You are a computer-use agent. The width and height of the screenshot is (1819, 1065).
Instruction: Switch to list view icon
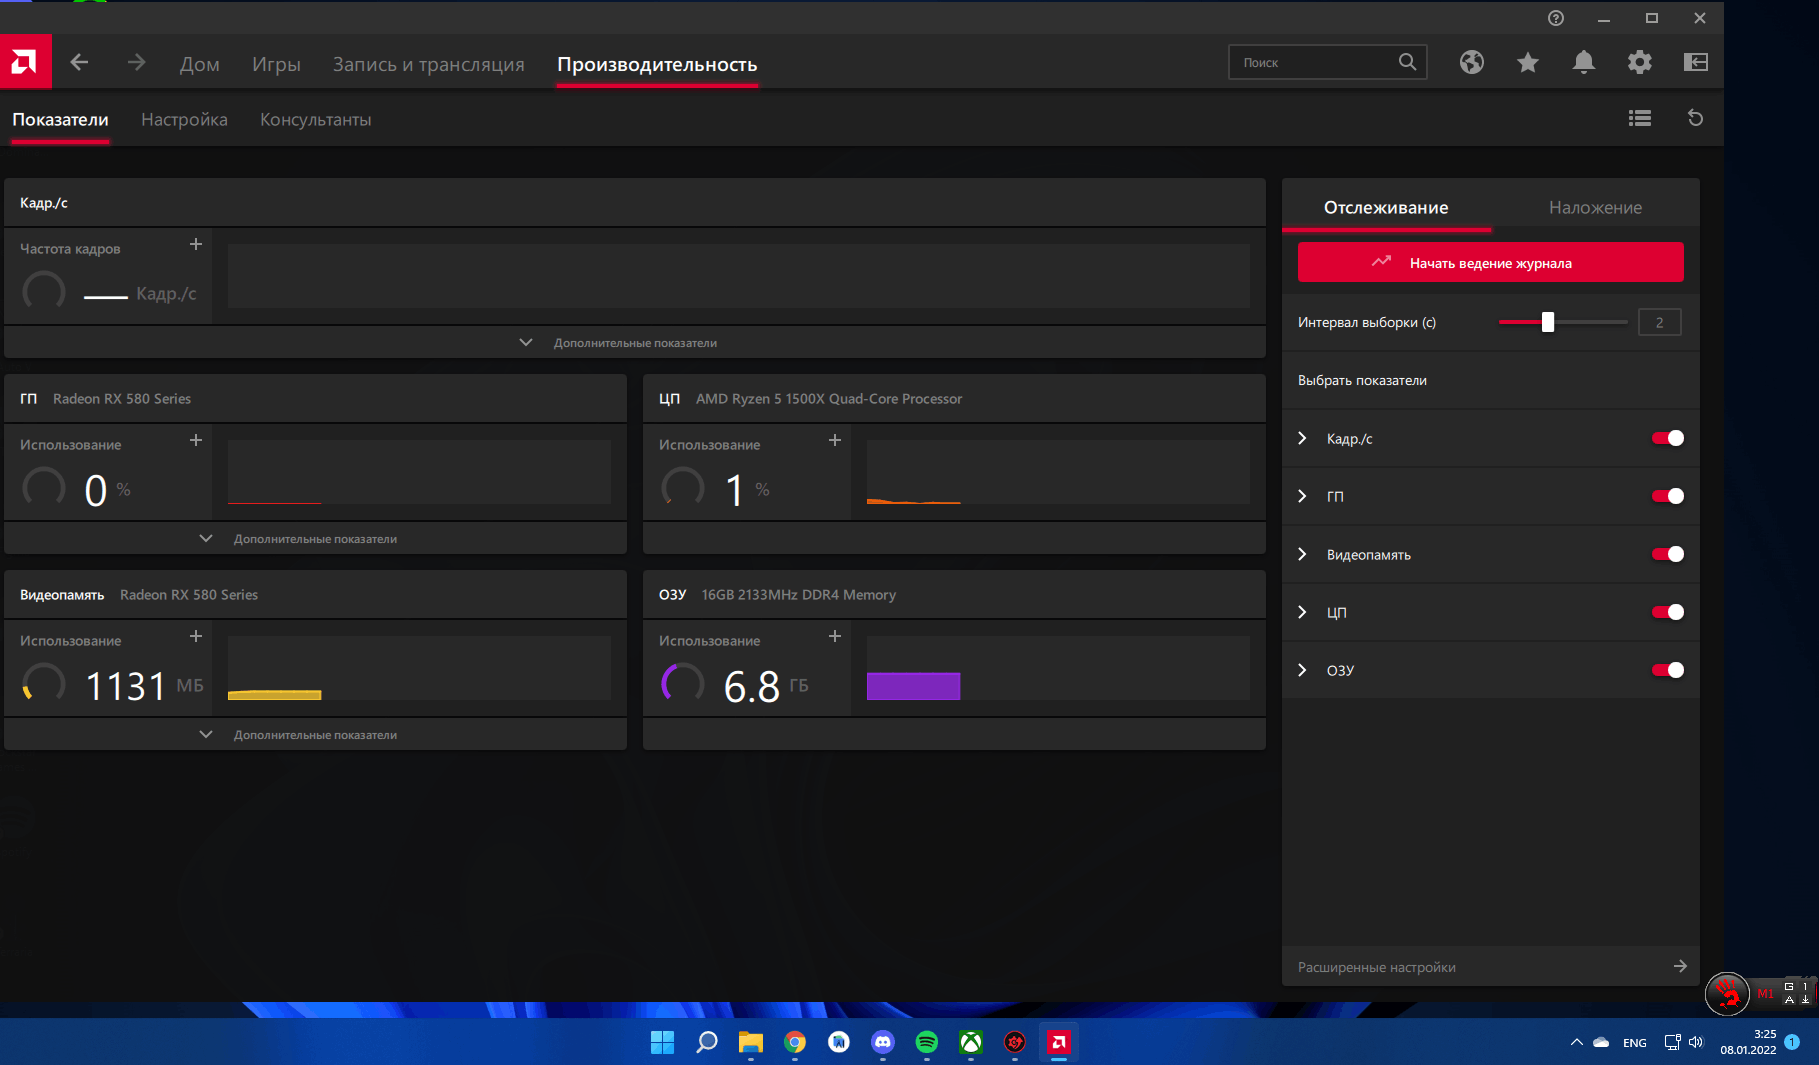(x=1640, y=118)
